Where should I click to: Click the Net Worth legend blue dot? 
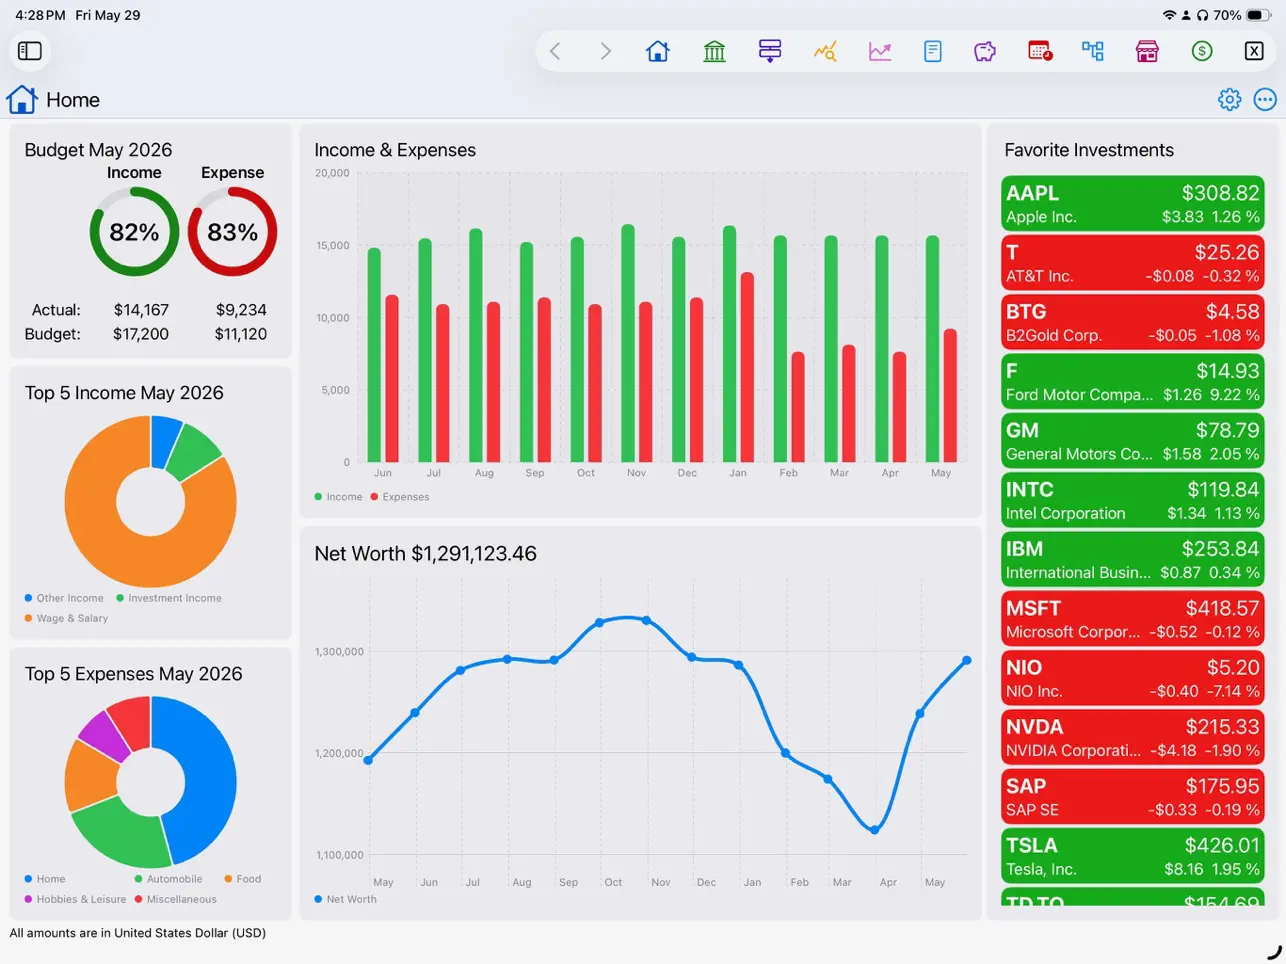(x=318, y=899)
